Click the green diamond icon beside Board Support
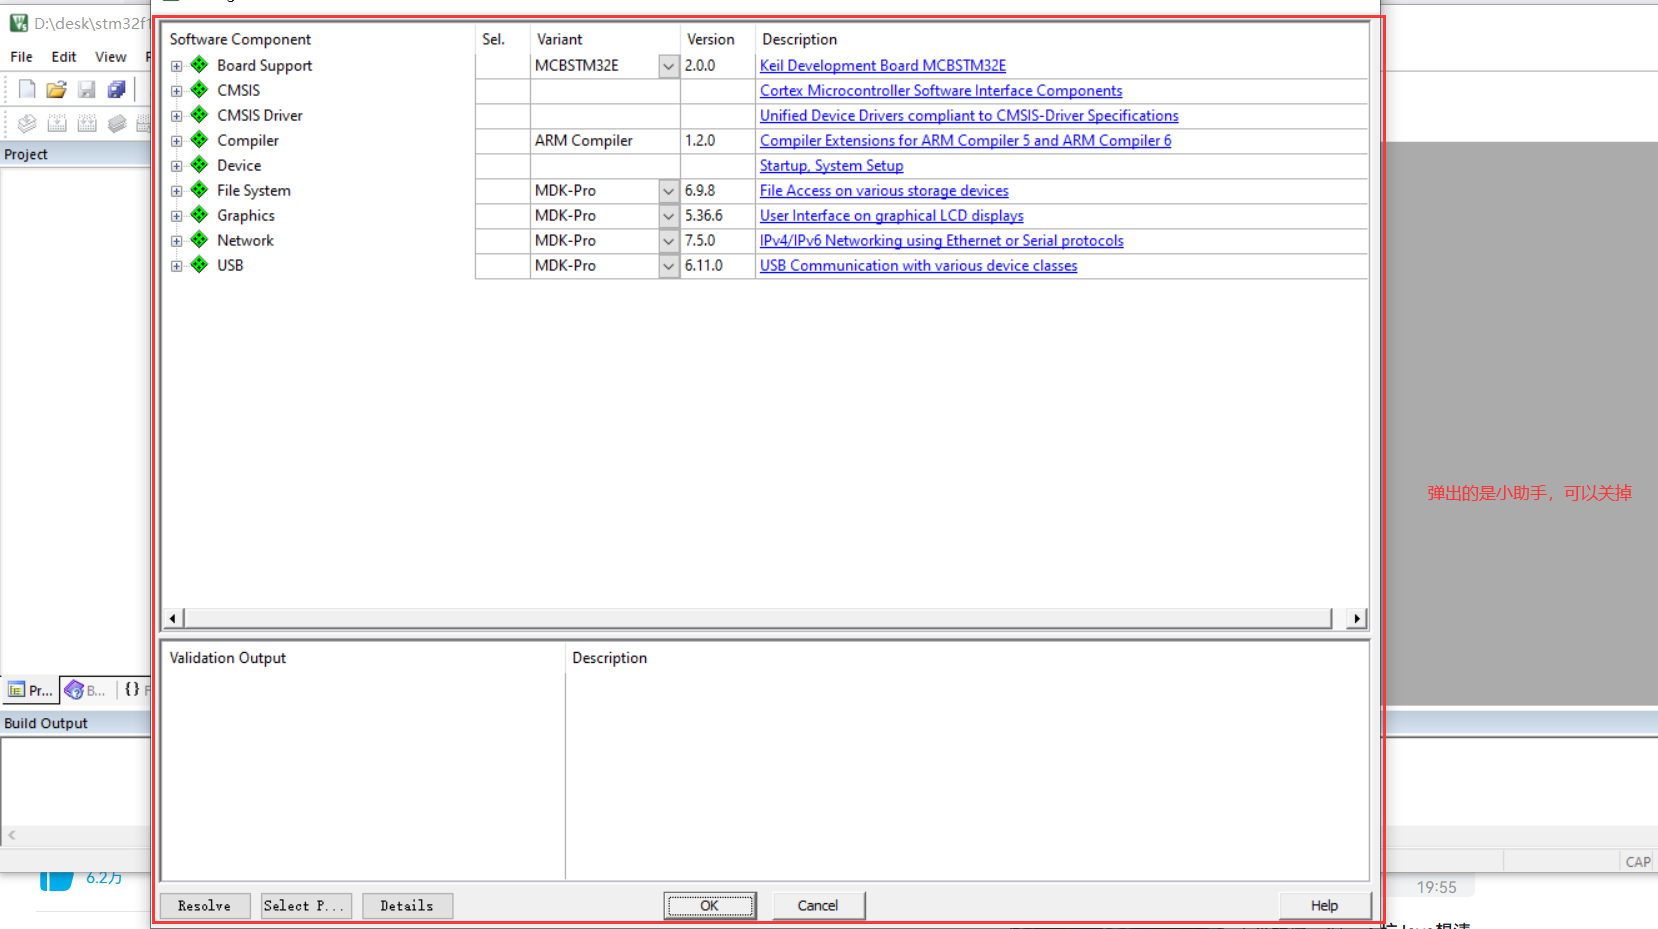The image size is (1658, 929). 199,65
